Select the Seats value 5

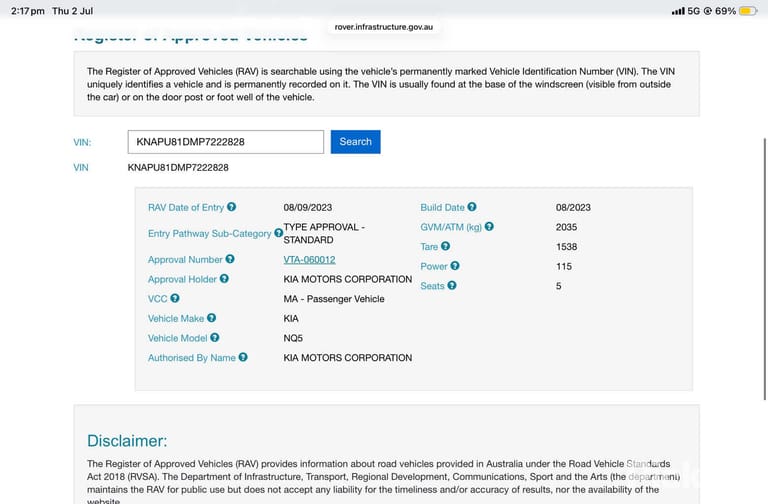point(558,286)
